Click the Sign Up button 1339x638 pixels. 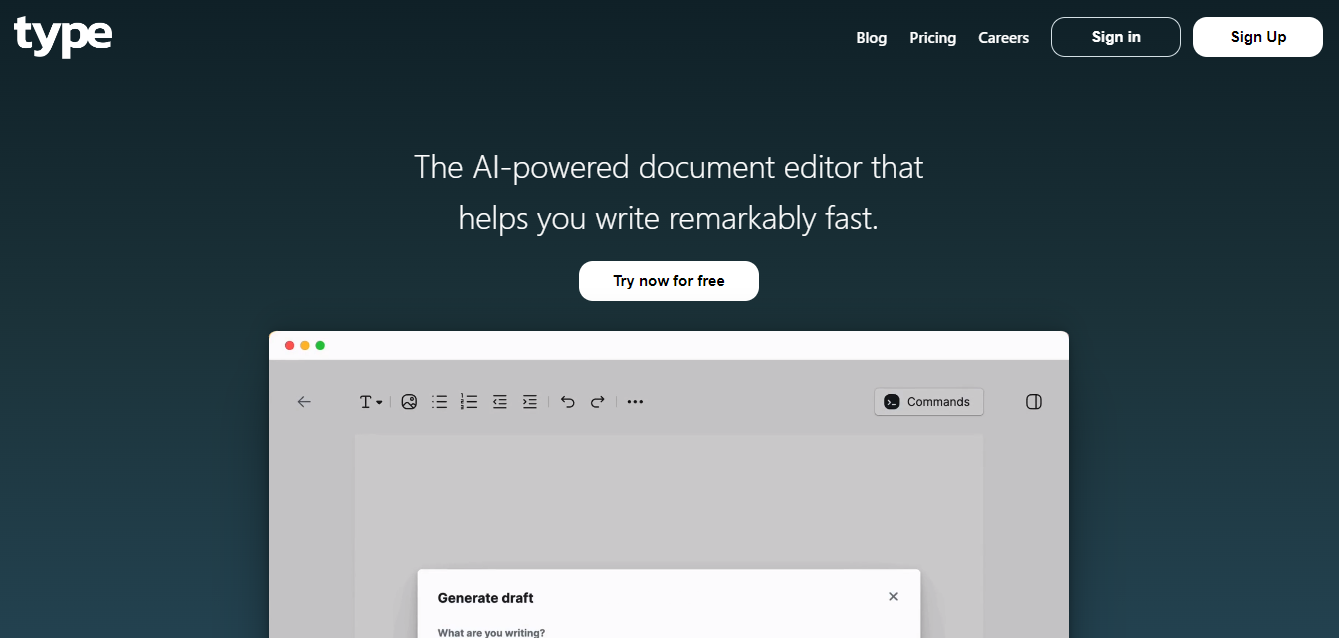pyautogui.click(x=1257, y=37)
